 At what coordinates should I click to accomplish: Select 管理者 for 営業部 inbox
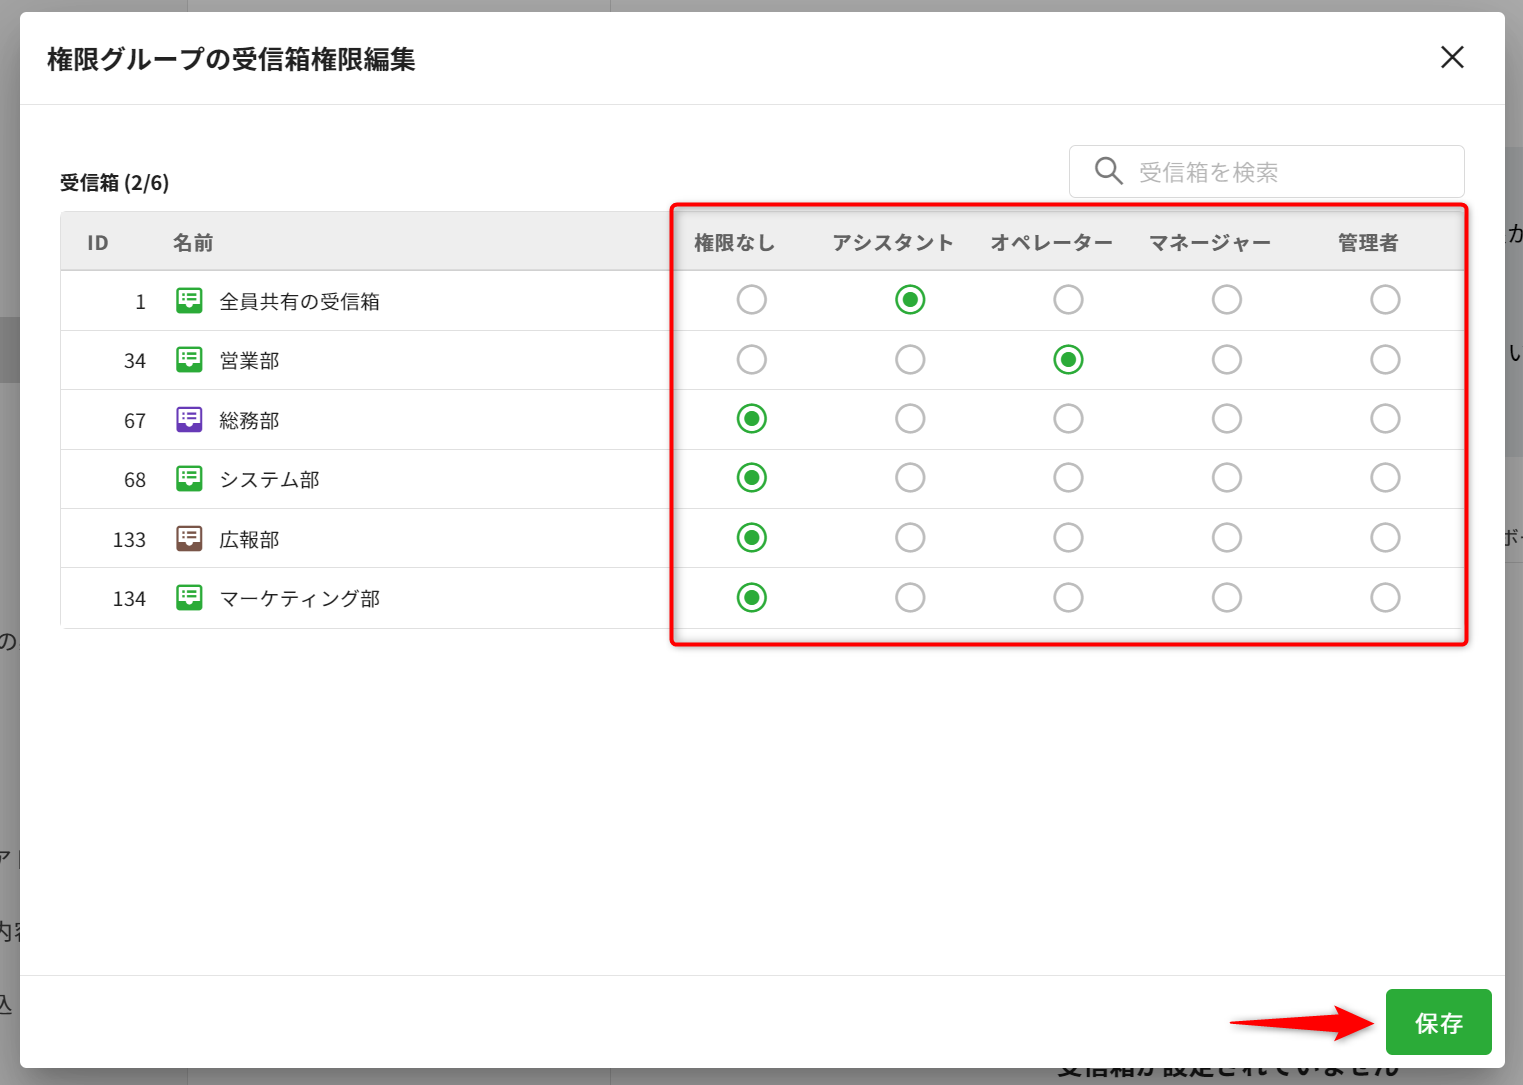(x=1385, y=360)
